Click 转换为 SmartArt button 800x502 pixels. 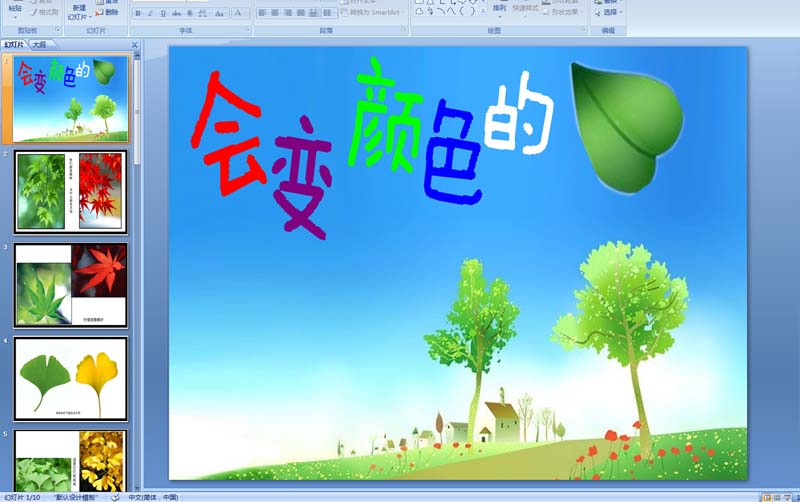point(371,12)
